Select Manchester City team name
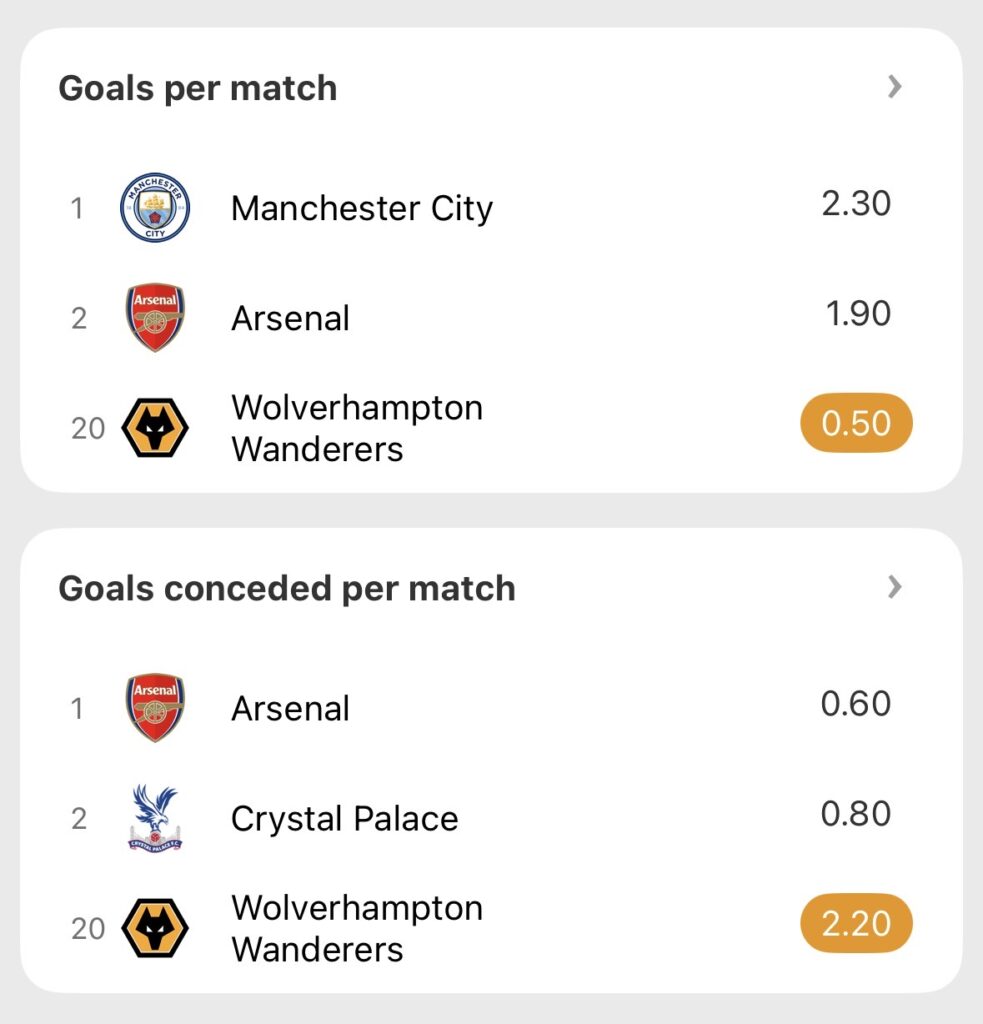This screenshot has height=1024, width=983. tap(362, 208)
